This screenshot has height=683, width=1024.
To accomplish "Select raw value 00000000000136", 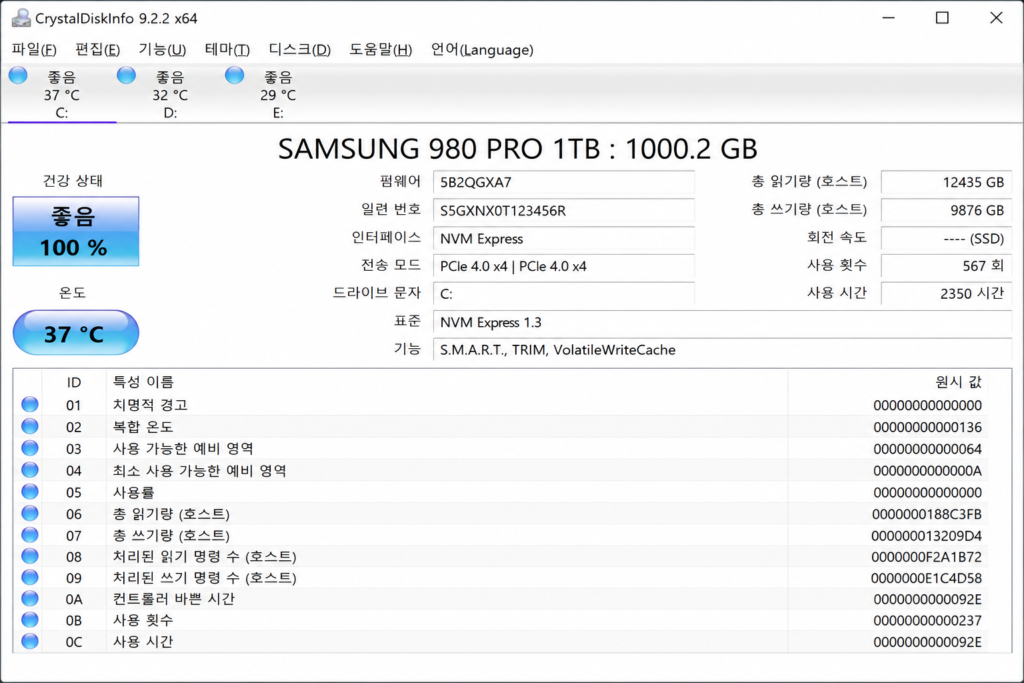I will (927, 427).
